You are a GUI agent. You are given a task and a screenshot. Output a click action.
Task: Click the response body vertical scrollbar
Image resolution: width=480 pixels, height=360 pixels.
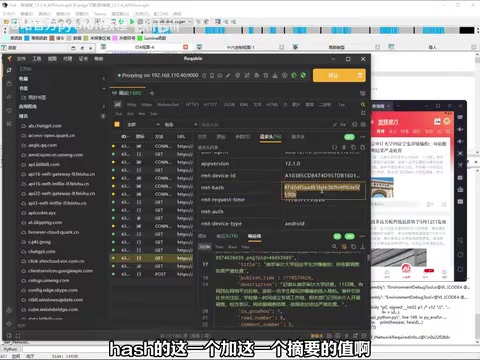tap(368, 258)
